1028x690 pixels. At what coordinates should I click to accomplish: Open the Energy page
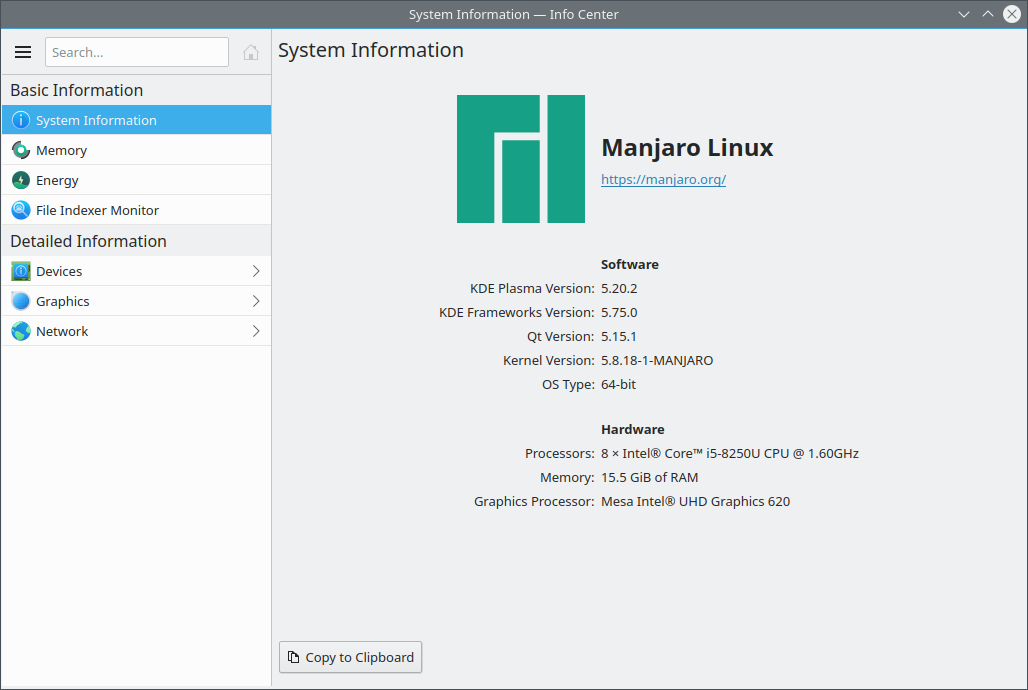[136, 180]
